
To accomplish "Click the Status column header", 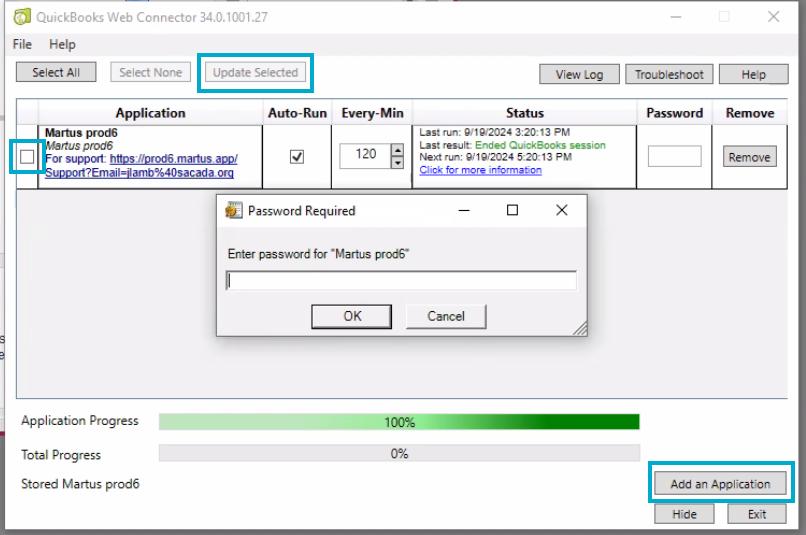I will 525,113.
